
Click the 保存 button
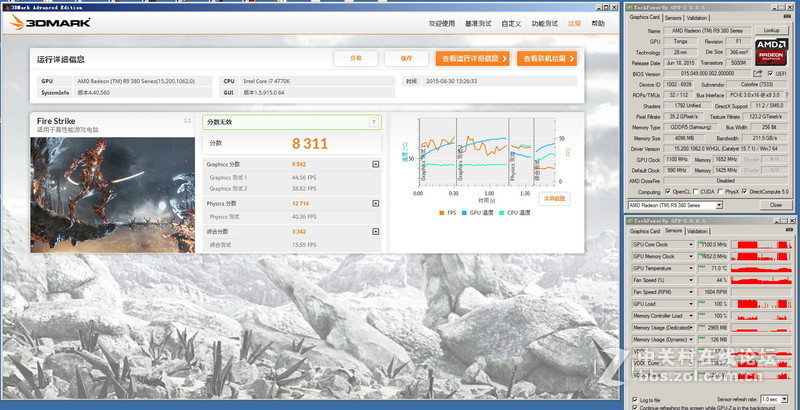tap(406, 58)
